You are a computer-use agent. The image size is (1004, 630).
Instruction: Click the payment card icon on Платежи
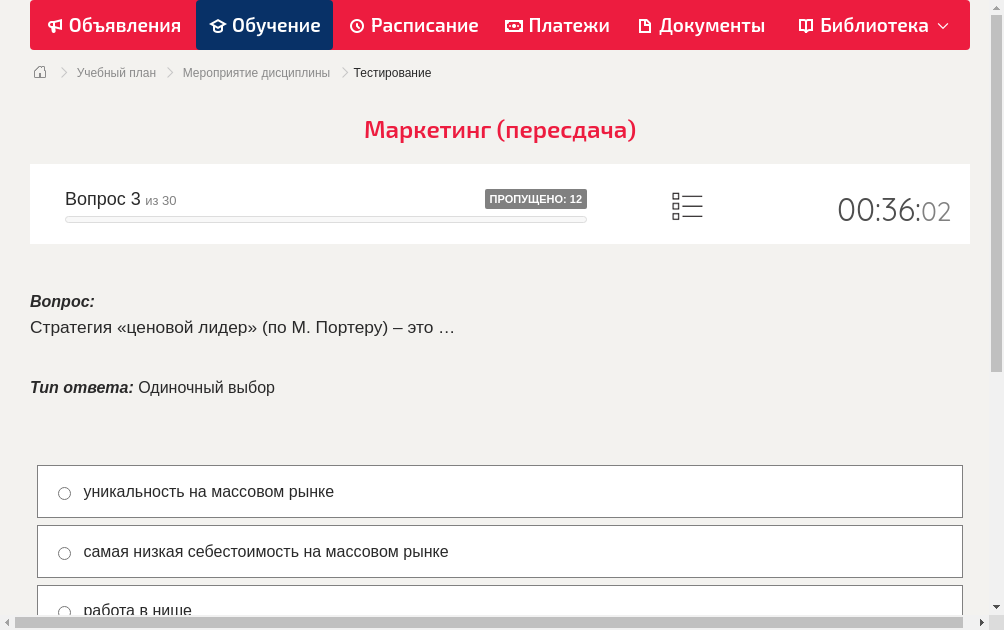512,25
